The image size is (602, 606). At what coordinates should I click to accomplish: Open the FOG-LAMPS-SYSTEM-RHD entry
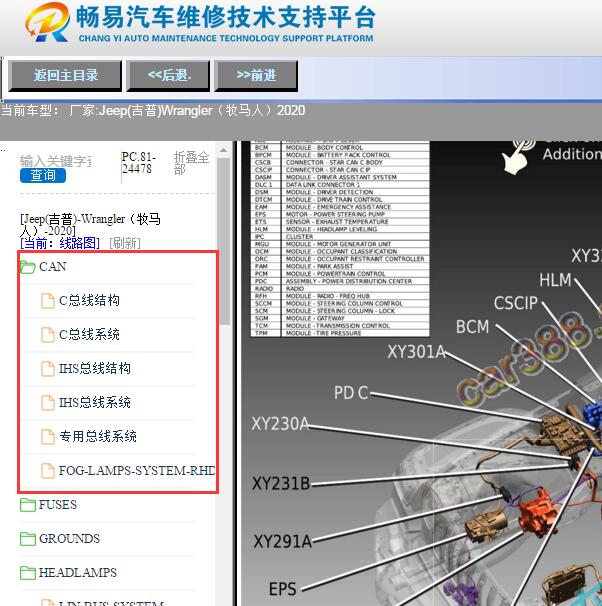point(137,471)
